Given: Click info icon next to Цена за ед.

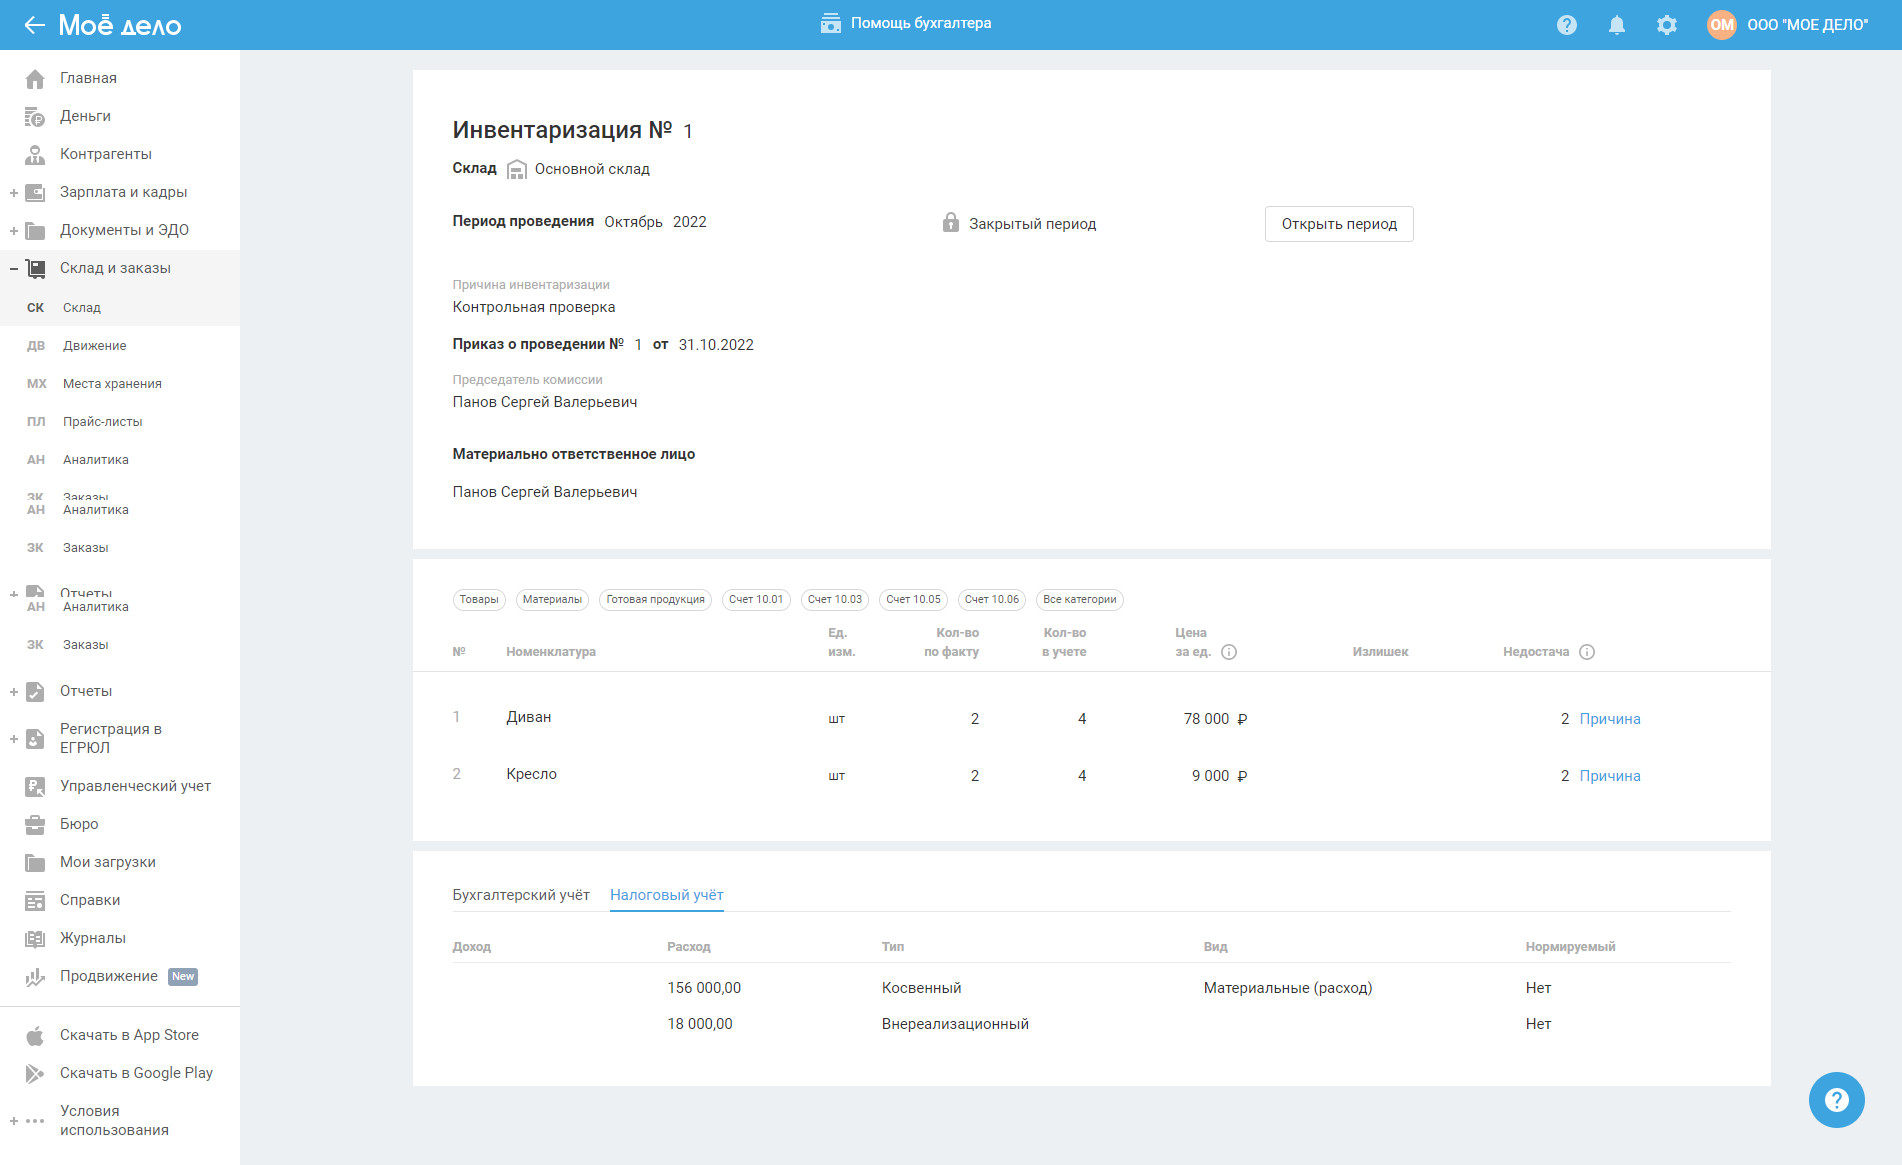Looking at the screenshot, I should tap(1230, 652).
